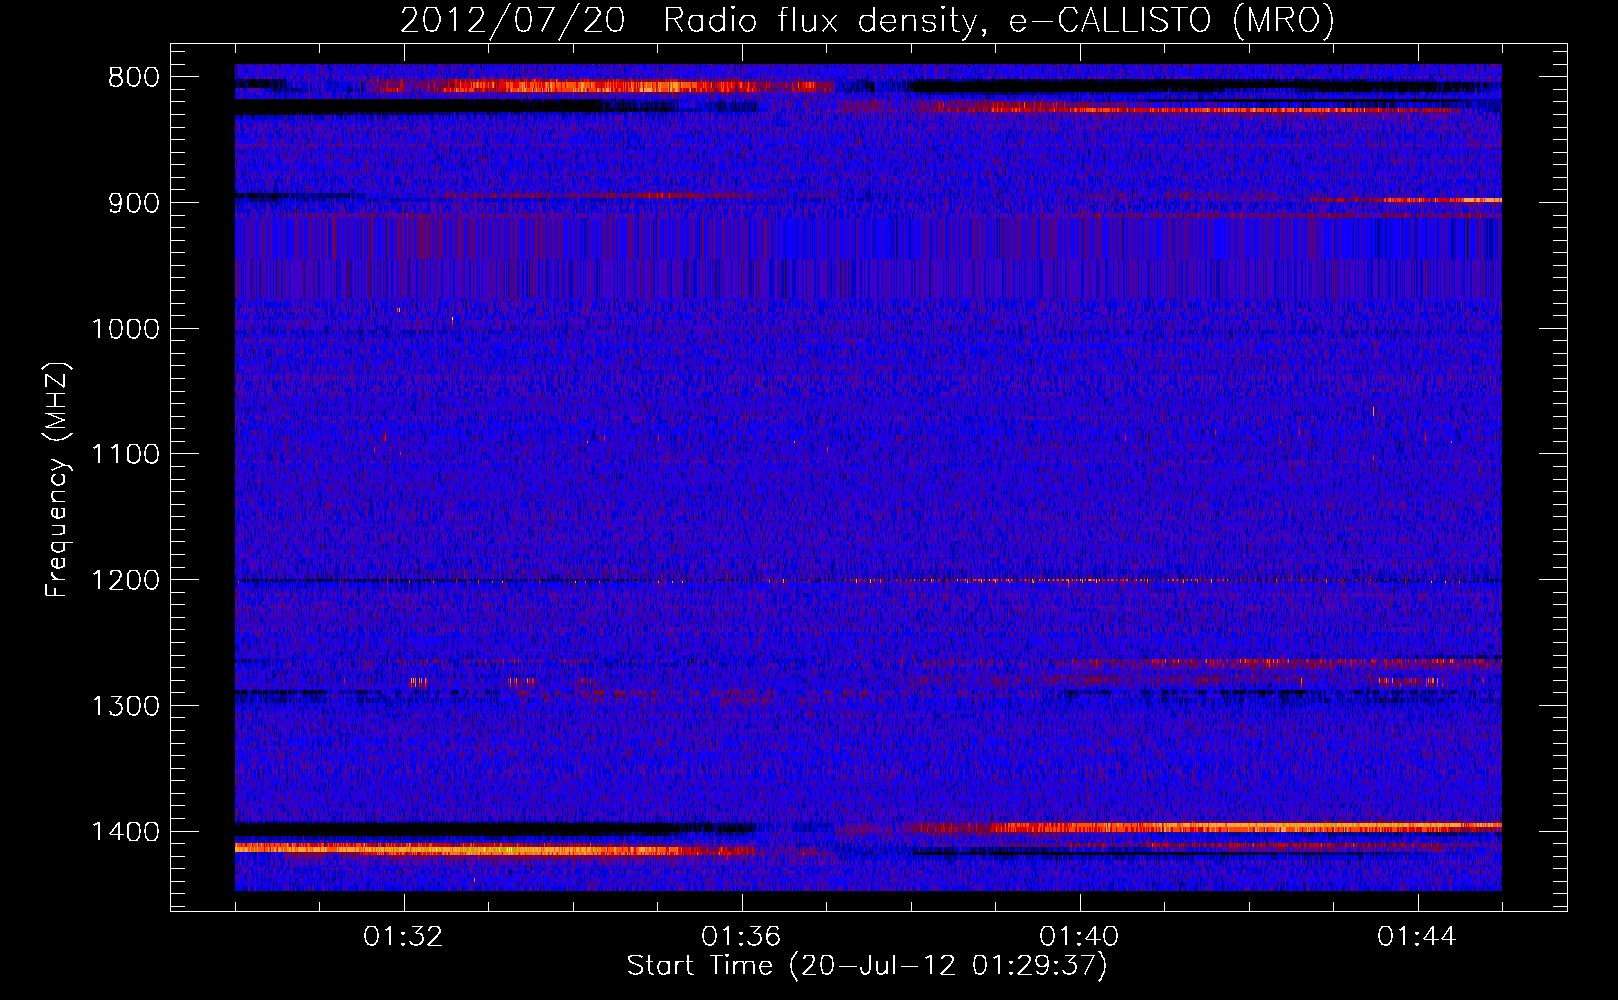Click the 01:32 time axis label
The width and height of the screenshot is (1618, 1000).
click(404, 937)
